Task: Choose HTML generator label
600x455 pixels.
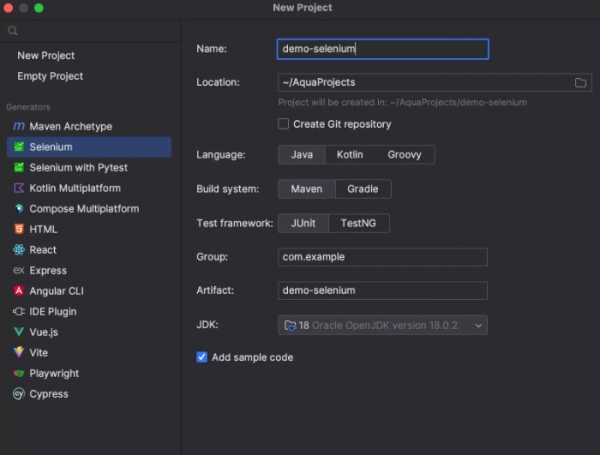Action: point(43,229)
